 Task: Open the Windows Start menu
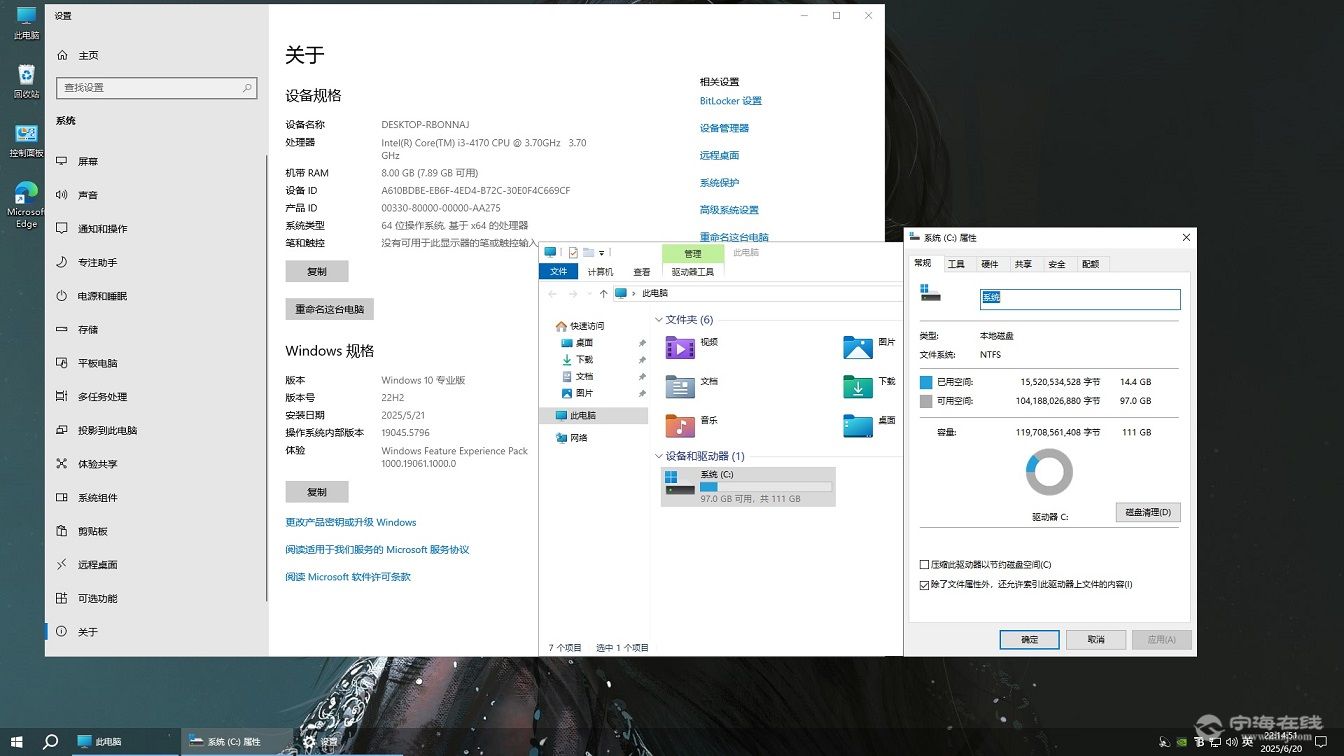(16, 742)
